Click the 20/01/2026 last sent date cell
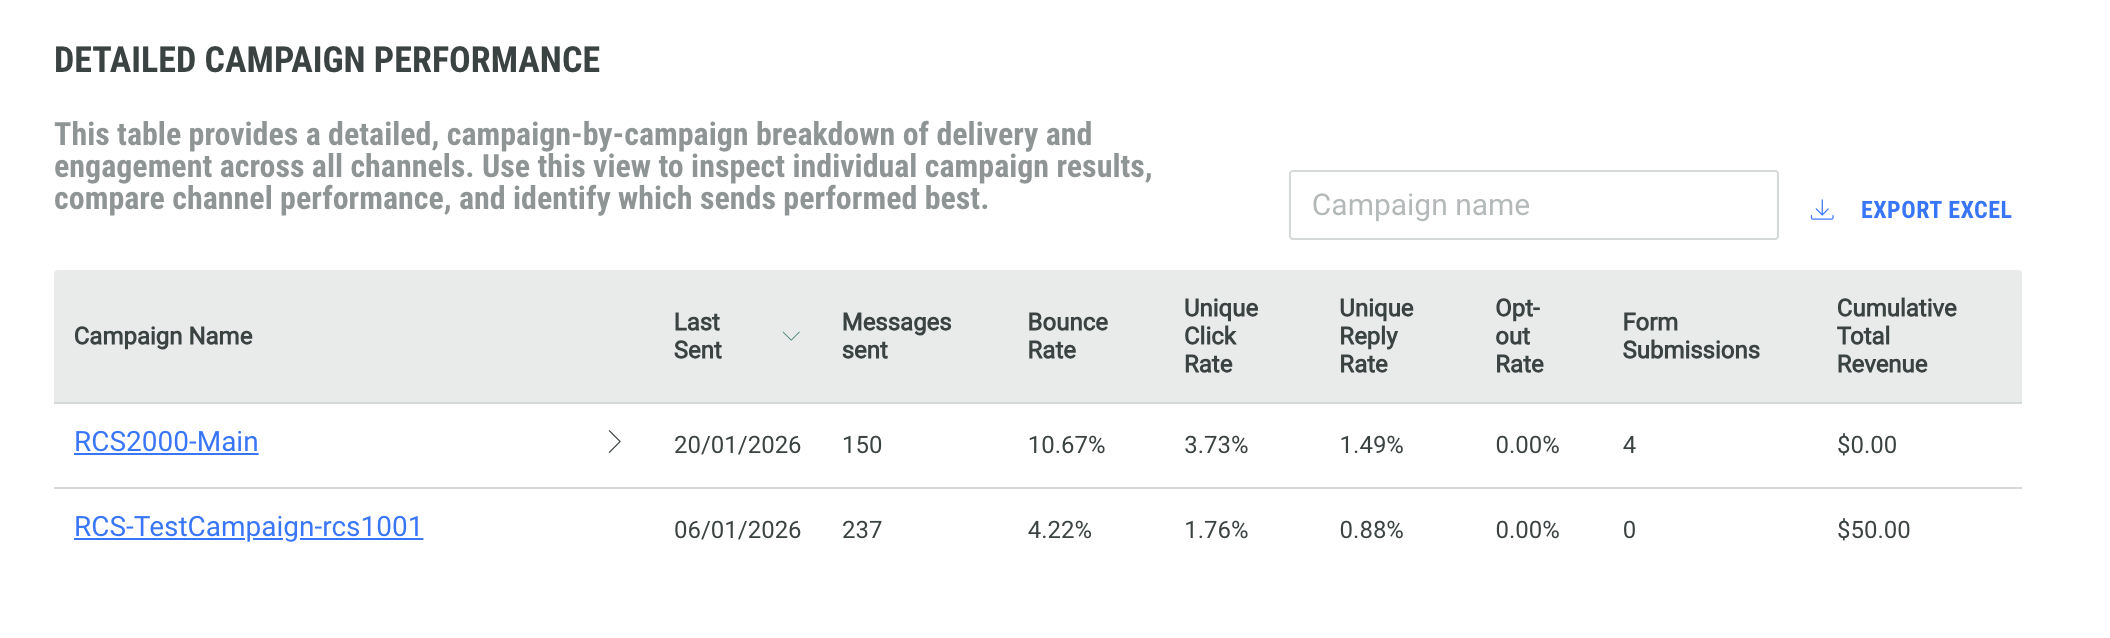Image resolution: width=2110 pixels, height=638 pixels. click(x=737, y=445)
